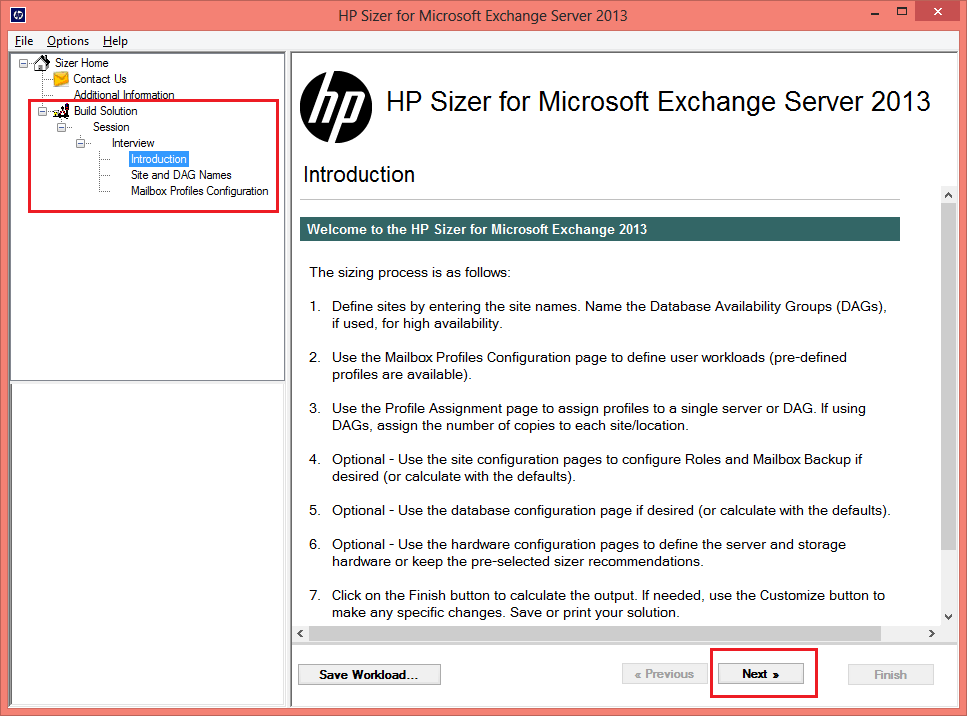
Task: Collapse the Session tree node
Action: (x=61, y=128)
